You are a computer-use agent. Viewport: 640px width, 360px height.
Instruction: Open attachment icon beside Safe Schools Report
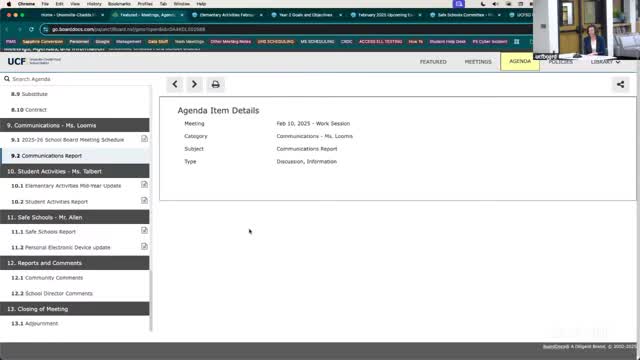(144, 231)
